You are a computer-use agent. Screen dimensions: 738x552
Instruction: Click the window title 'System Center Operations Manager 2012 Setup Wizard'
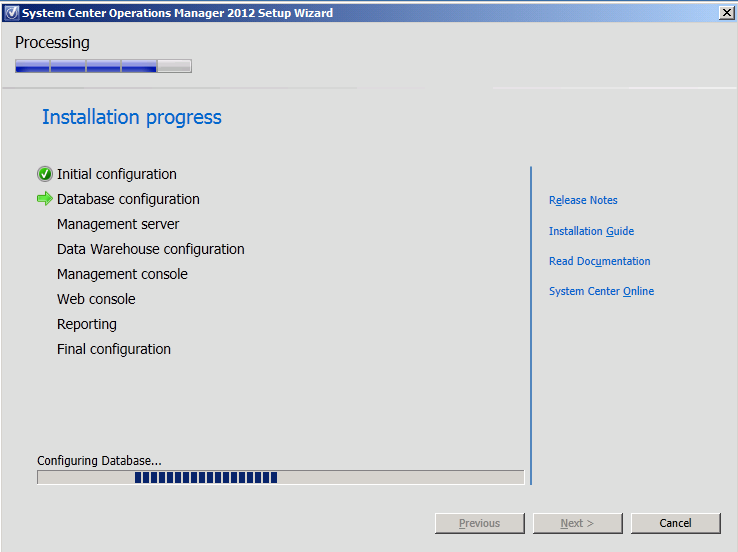pyautogui.click(x=177, y=13)
